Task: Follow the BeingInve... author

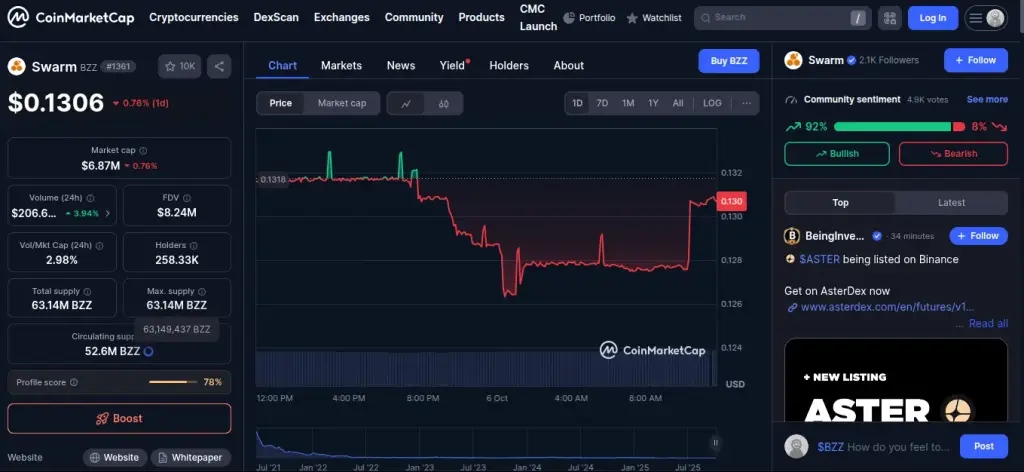Action: 978,236
